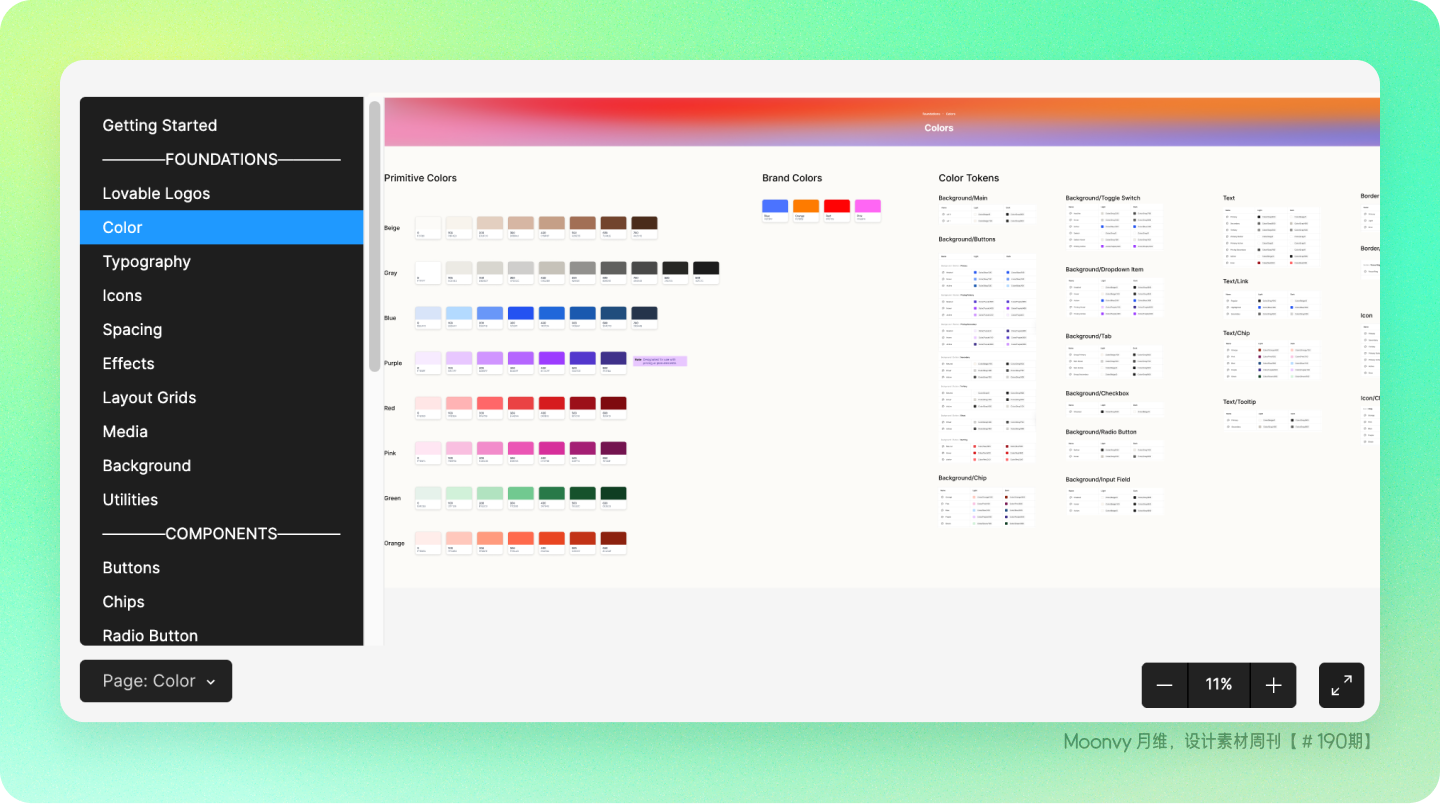Open the Buttons components page
Image resolution: width=1440 pixels, height=804 pixels.
coord(131,567)
